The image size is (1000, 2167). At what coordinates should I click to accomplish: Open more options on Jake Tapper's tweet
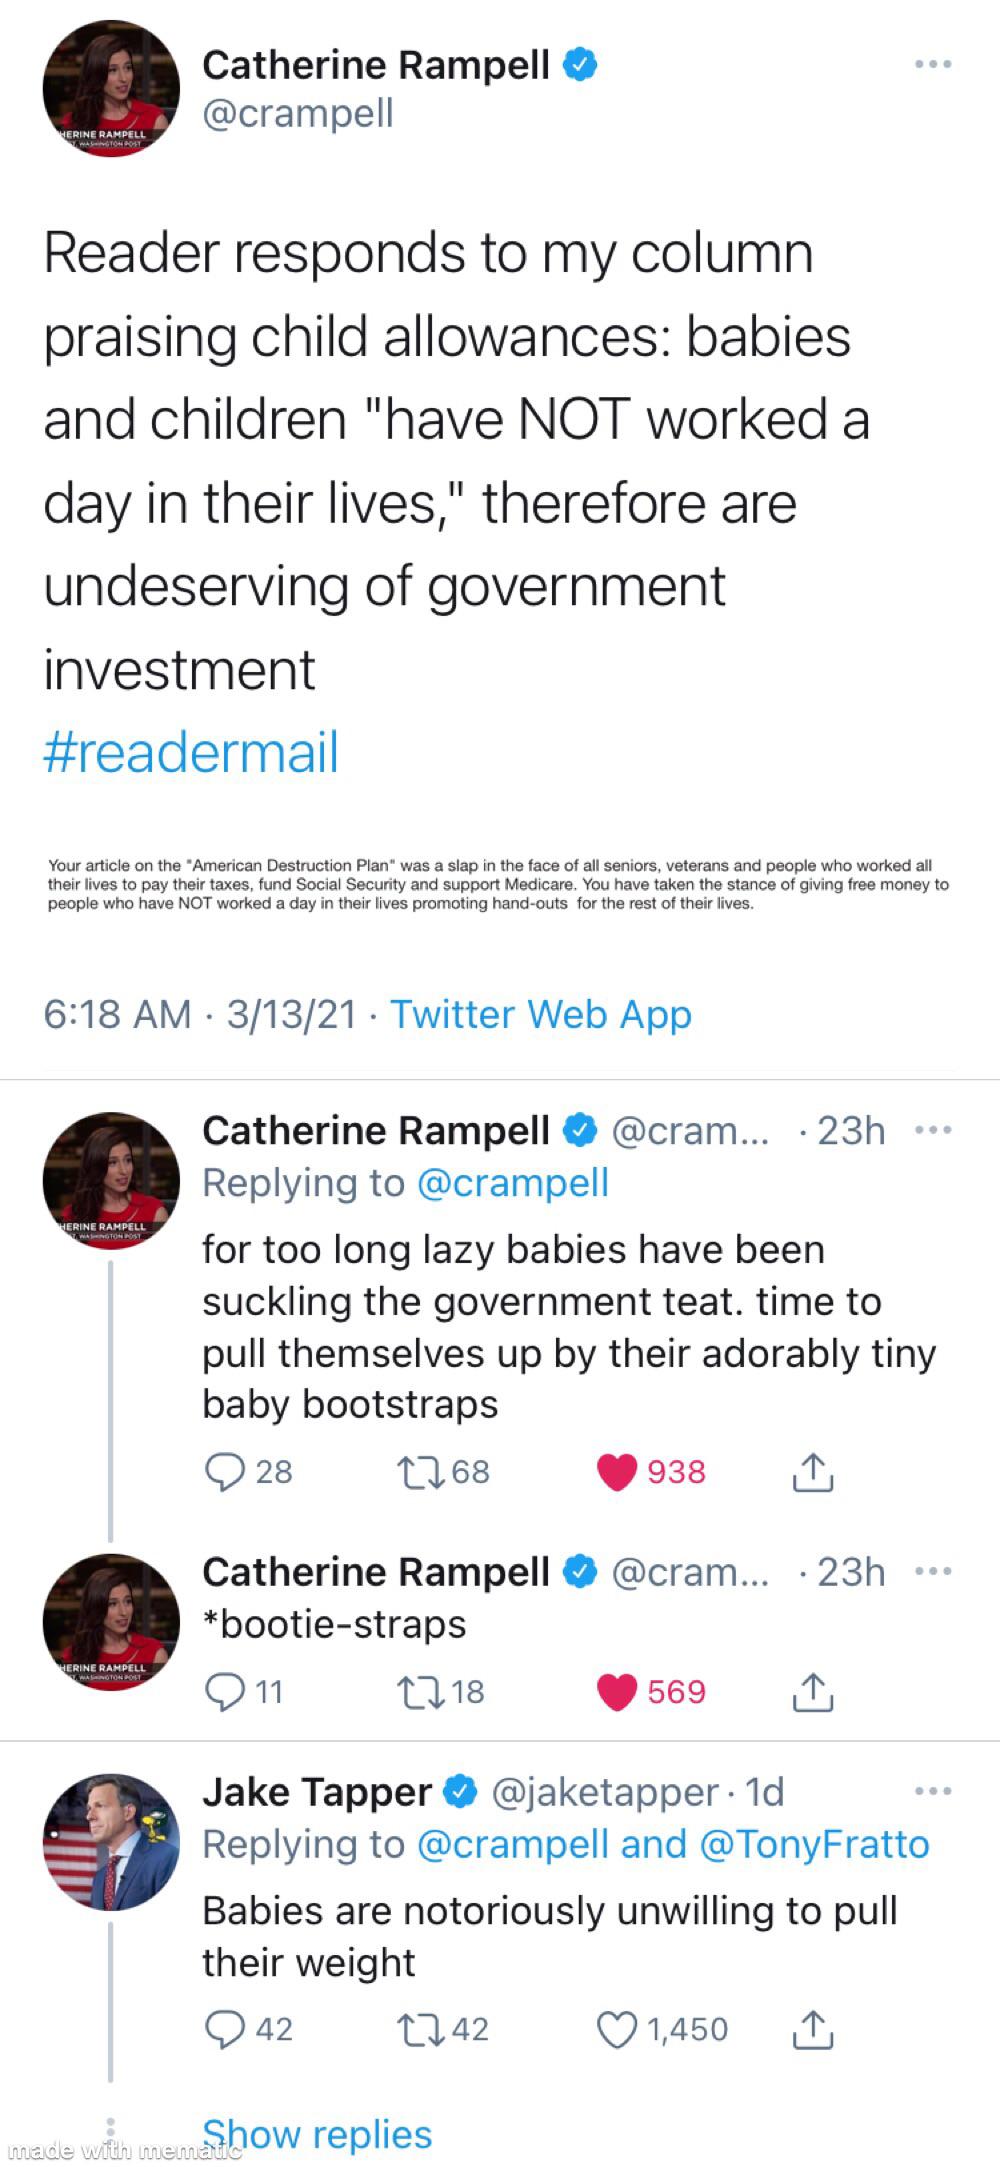[934, 1790]
